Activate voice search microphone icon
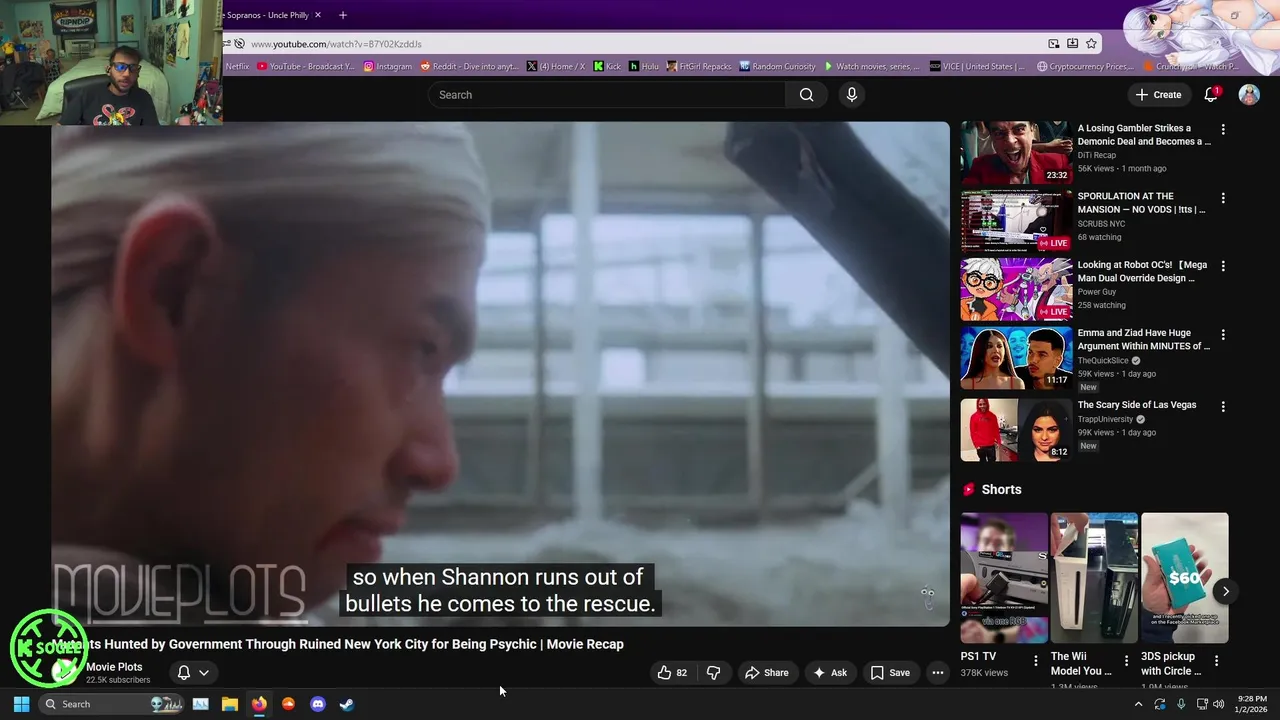The height and width of the screenshot is (720, 1280). 851,95
